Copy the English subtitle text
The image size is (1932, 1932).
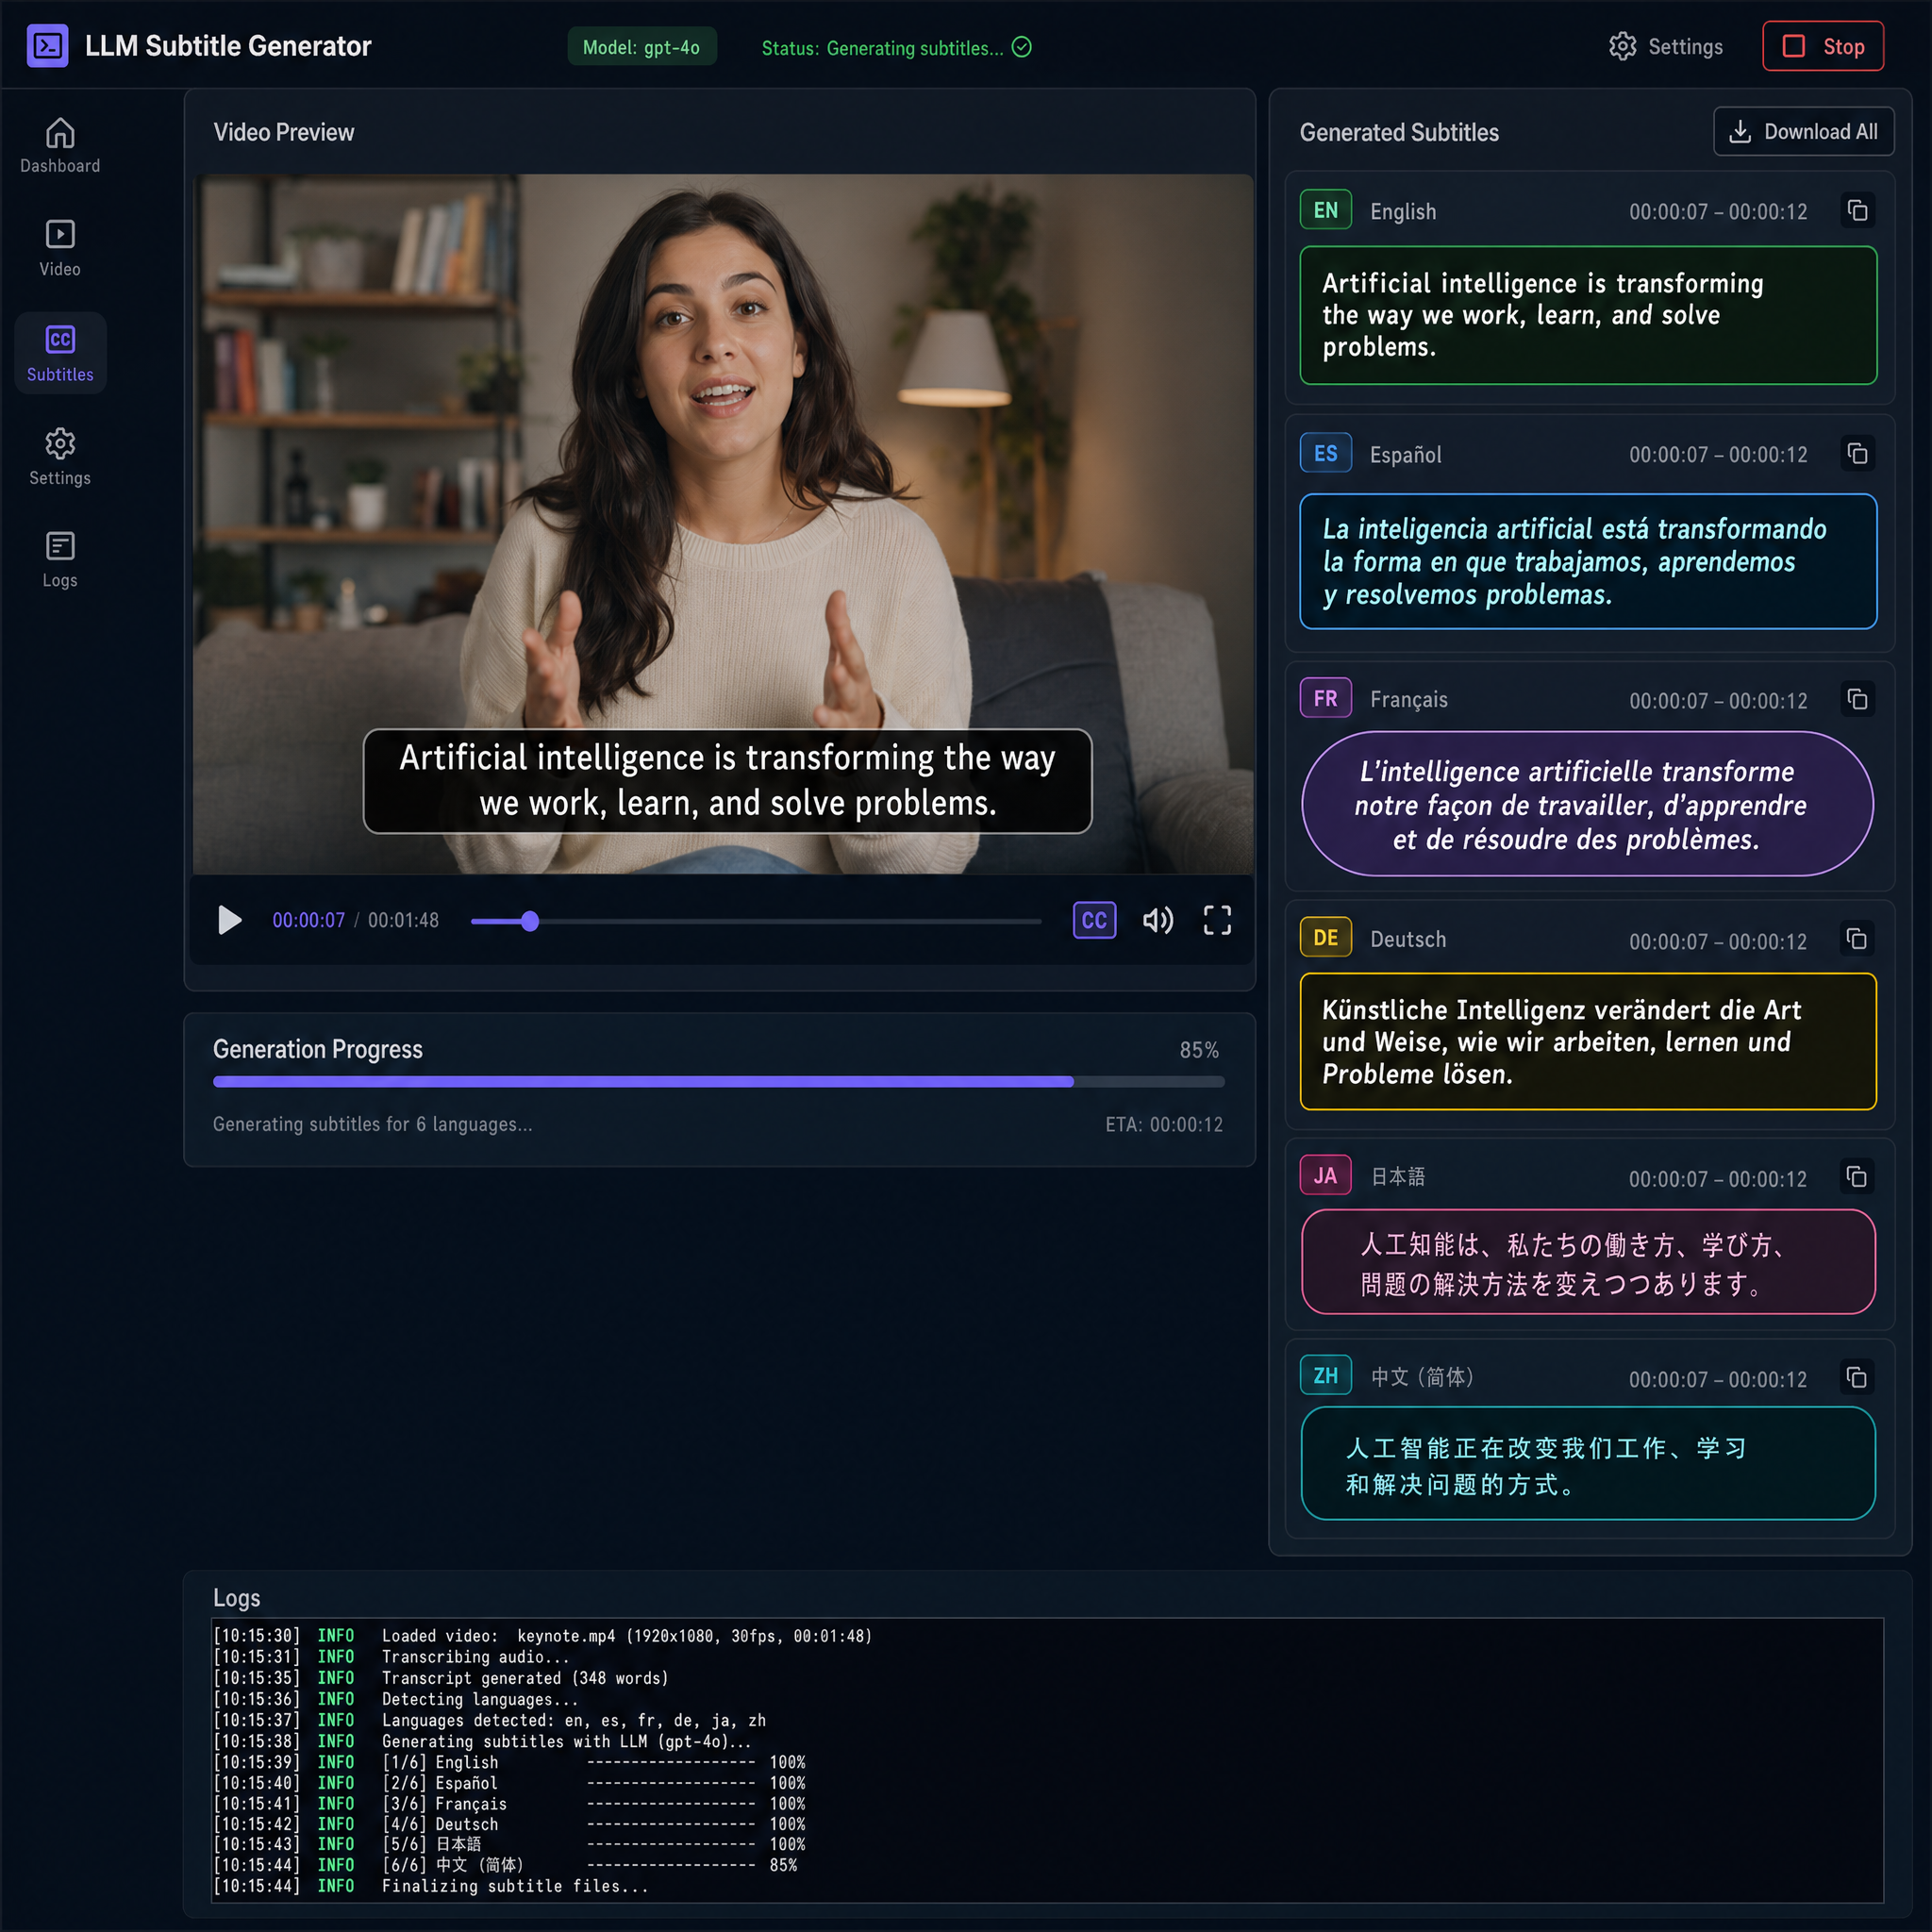[1857, 211]
